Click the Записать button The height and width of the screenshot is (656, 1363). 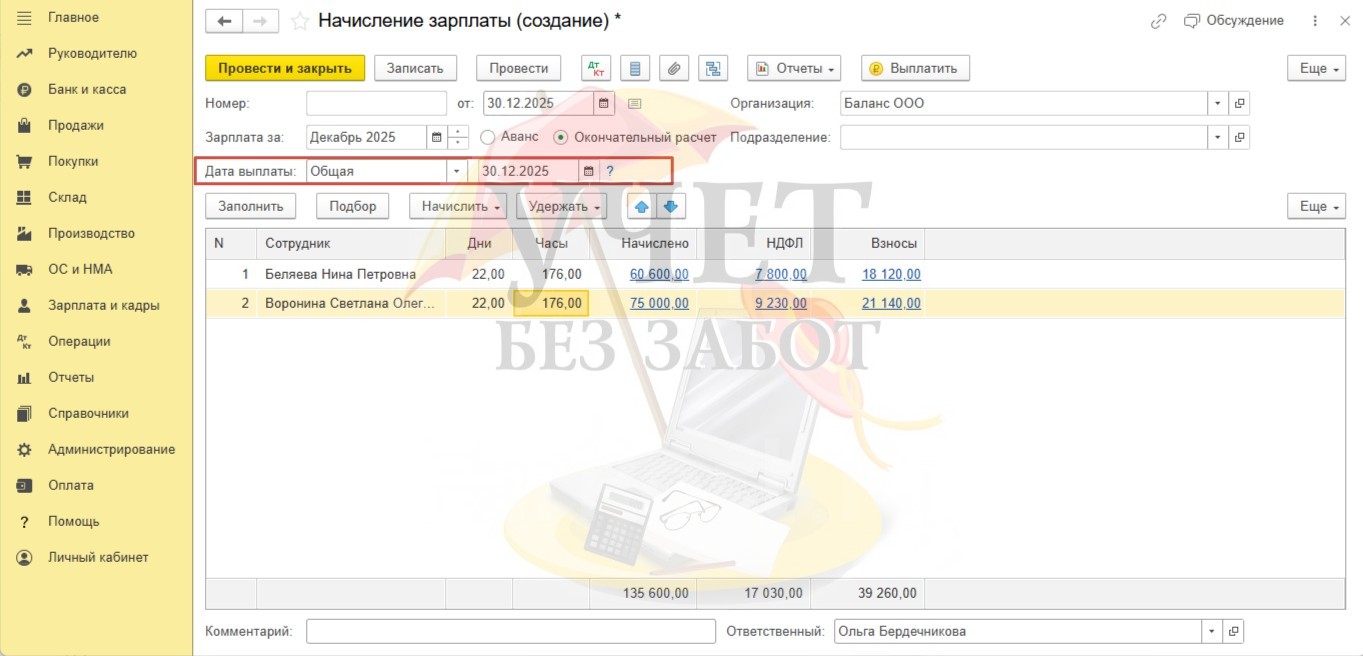point(415,68)
